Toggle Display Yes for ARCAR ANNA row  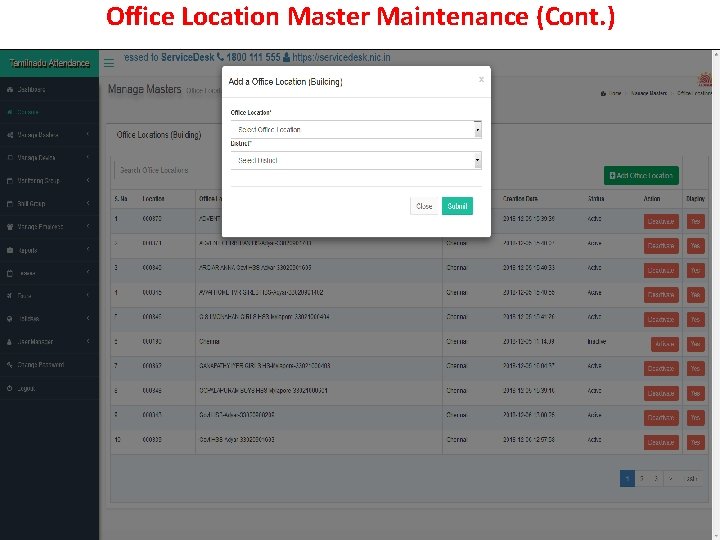696,270
